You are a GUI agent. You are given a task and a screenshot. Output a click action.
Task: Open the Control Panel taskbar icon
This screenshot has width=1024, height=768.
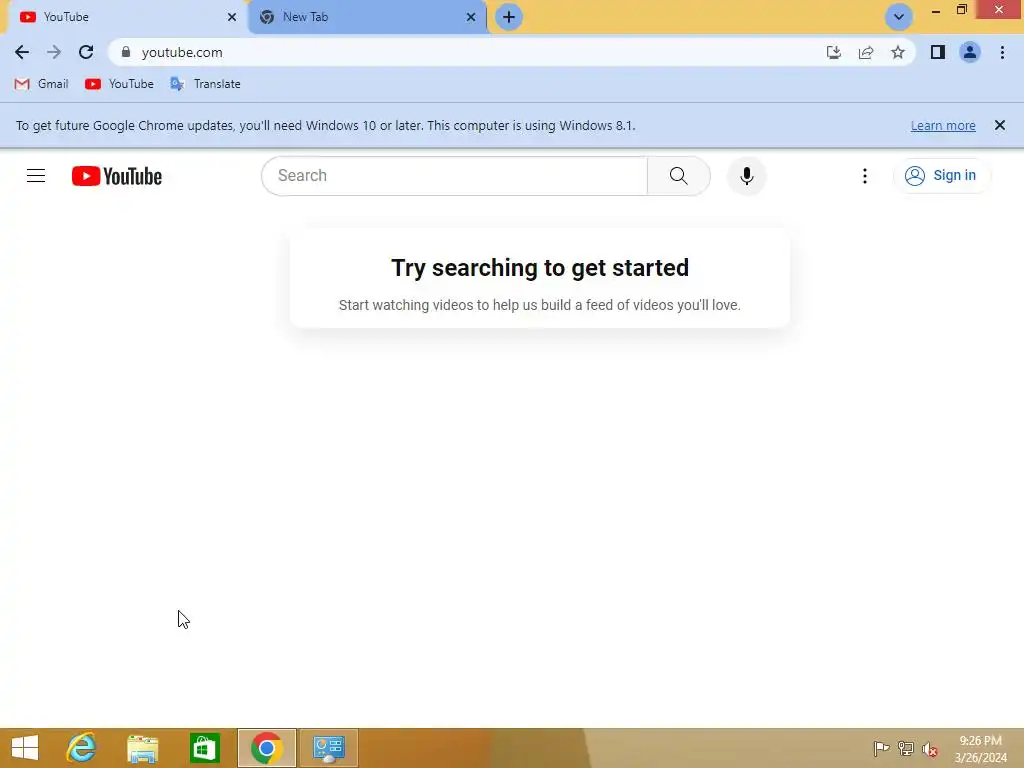point(328,748)
